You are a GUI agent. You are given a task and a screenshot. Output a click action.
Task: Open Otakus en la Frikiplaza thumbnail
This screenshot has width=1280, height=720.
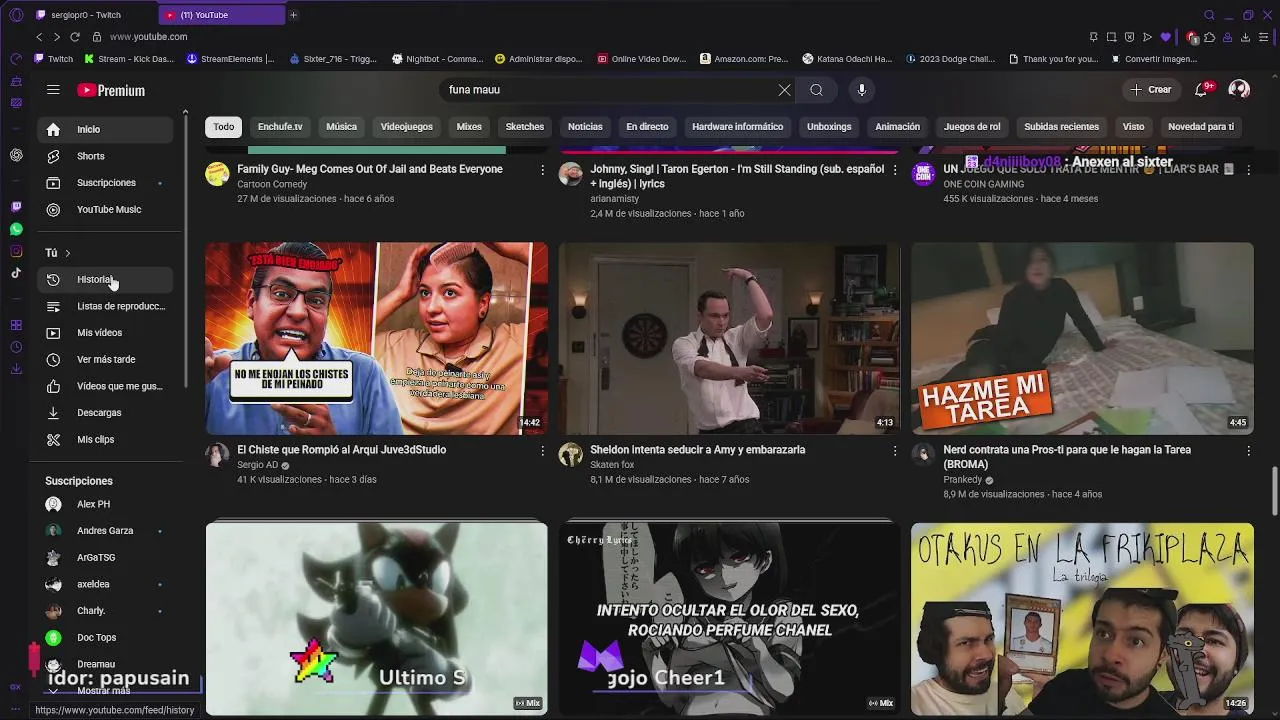1082,618
